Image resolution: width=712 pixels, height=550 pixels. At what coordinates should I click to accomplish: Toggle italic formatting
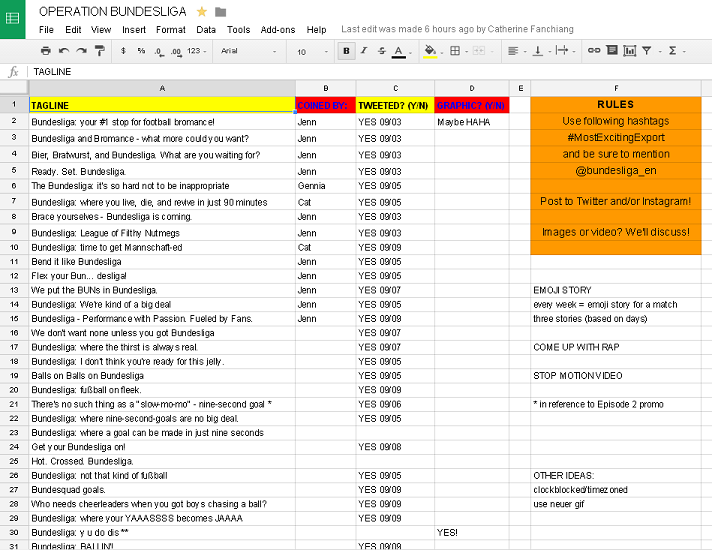(364, 51)
